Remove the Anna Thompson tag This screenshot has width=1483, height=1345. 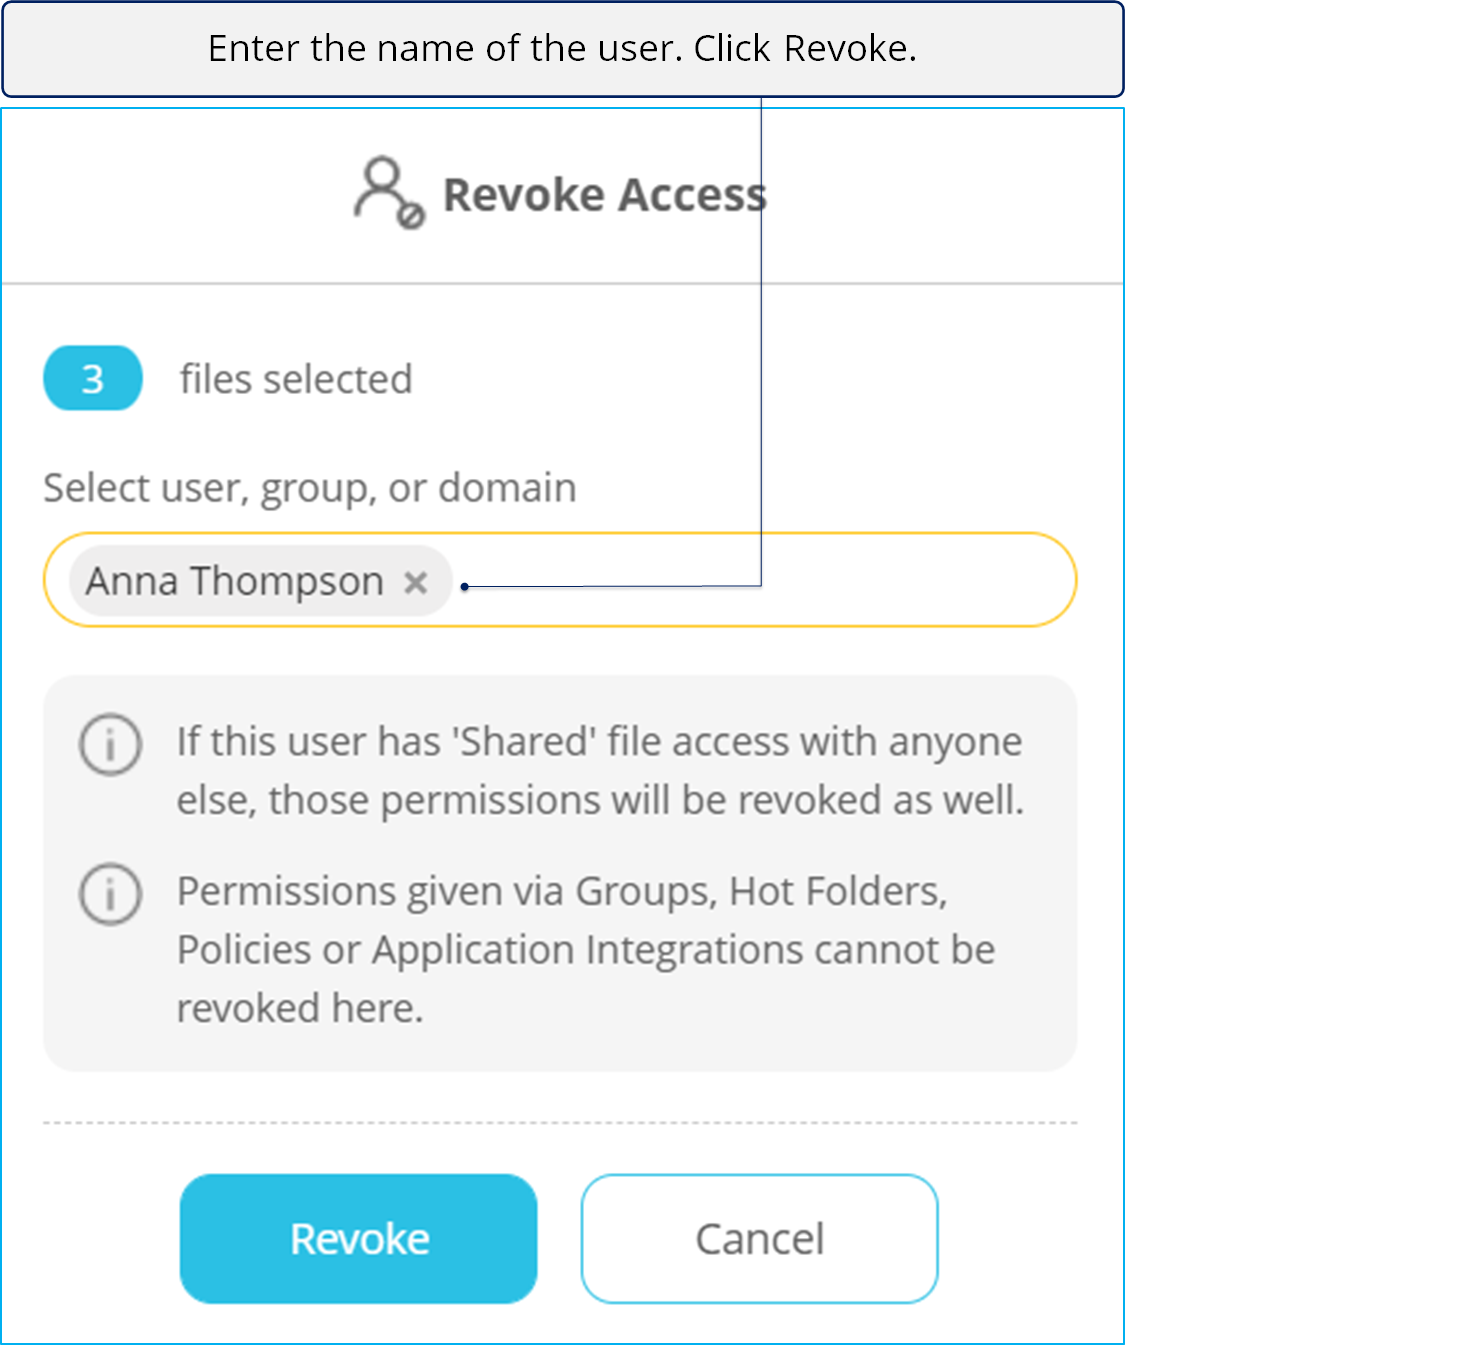tap(416, 582)
